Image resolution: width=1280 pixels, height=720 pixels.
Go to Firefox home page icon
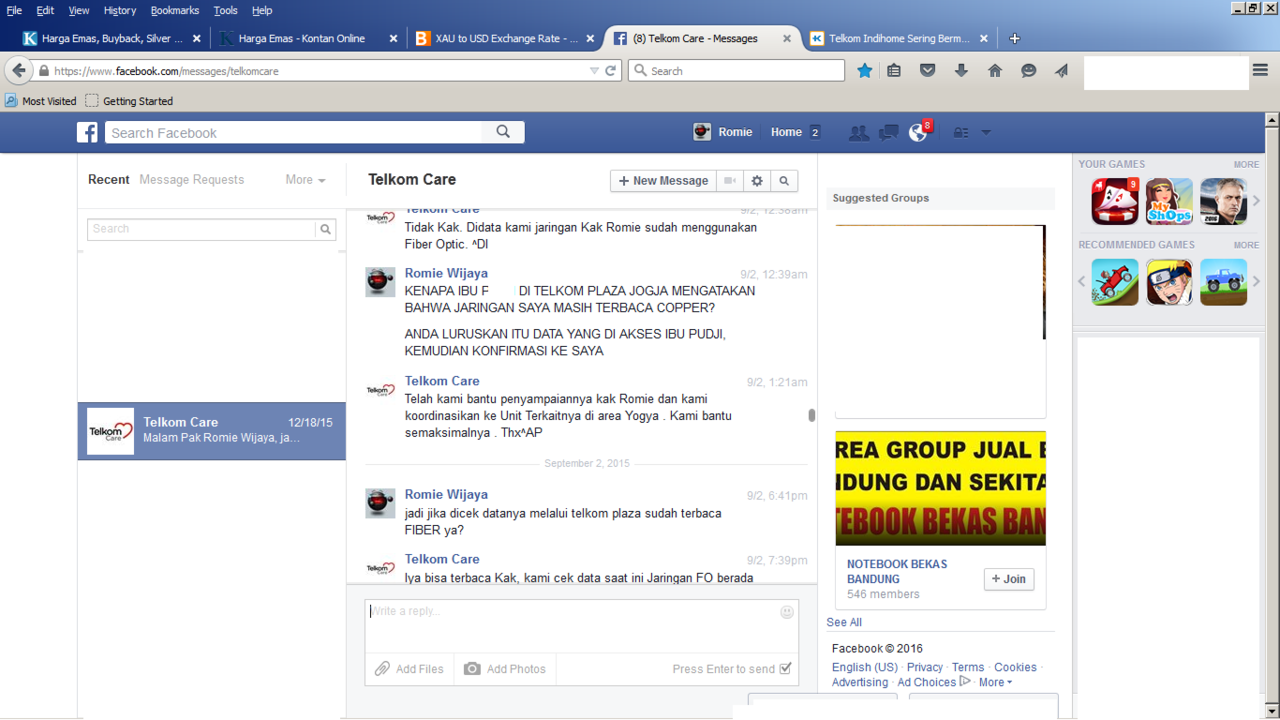click(995, 71)
